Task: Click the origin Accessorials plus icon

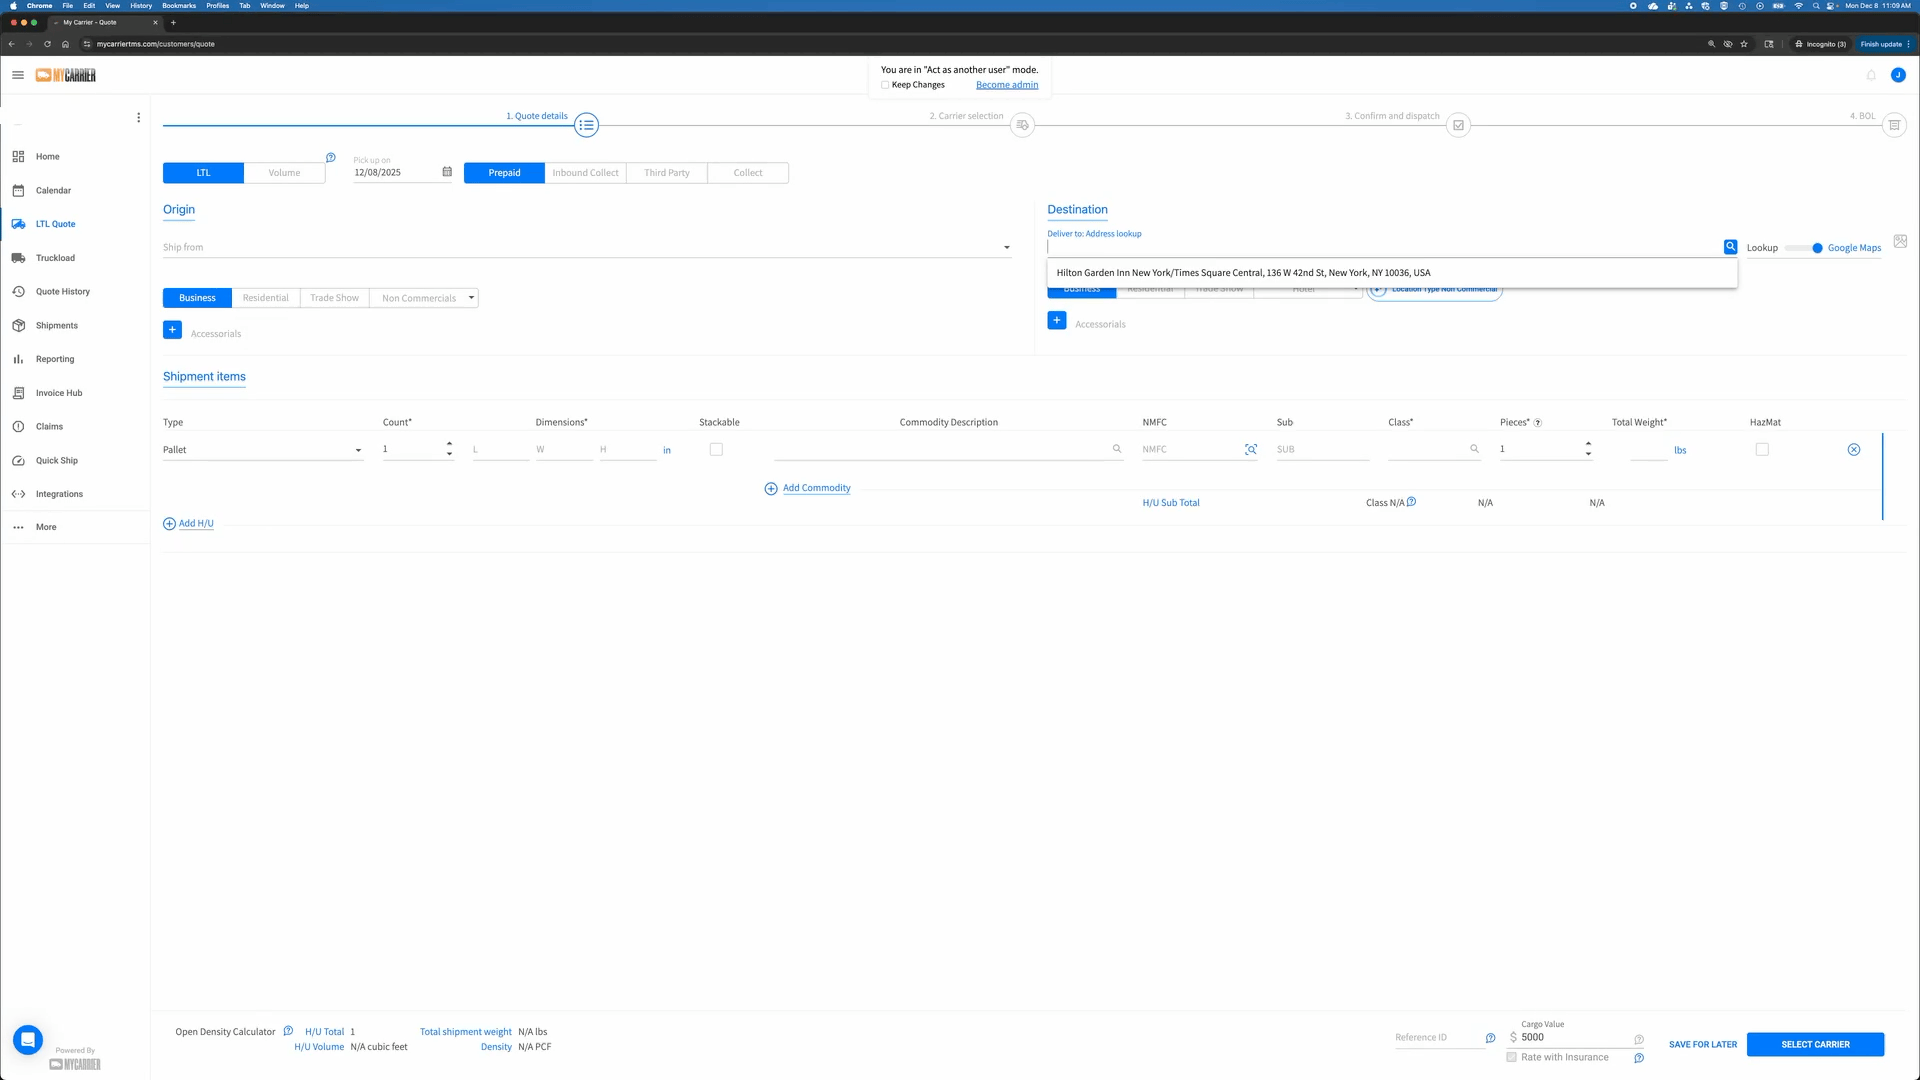Action: (172, 330)
